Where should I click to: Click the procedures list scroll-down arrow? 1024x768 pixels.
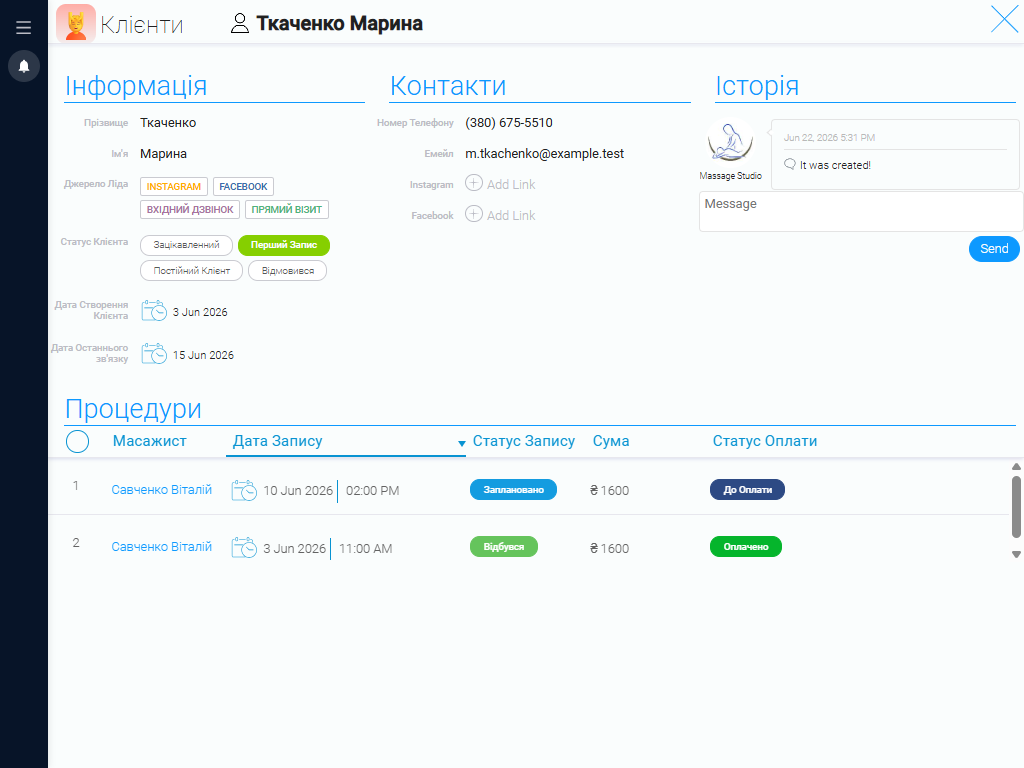tap(1016, 554)
